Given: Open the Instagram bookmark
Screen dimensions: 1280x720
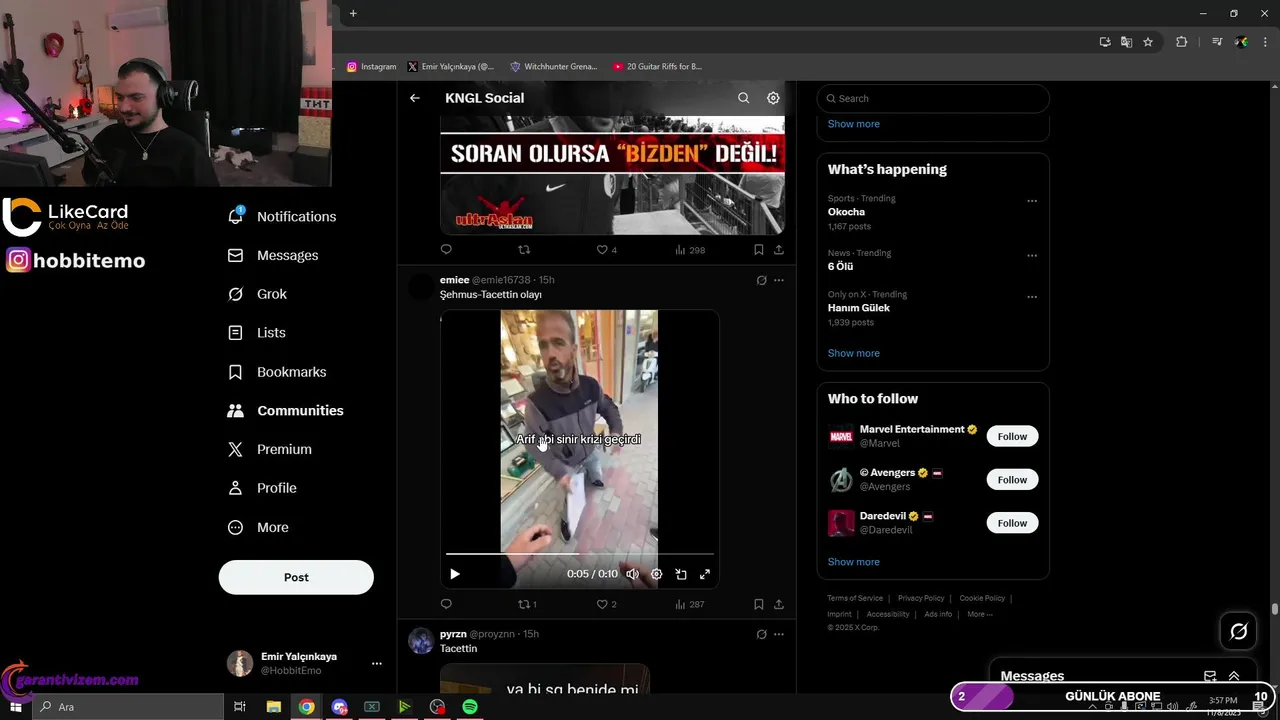Looking at the screenshot, I should [x=372, y=67].
